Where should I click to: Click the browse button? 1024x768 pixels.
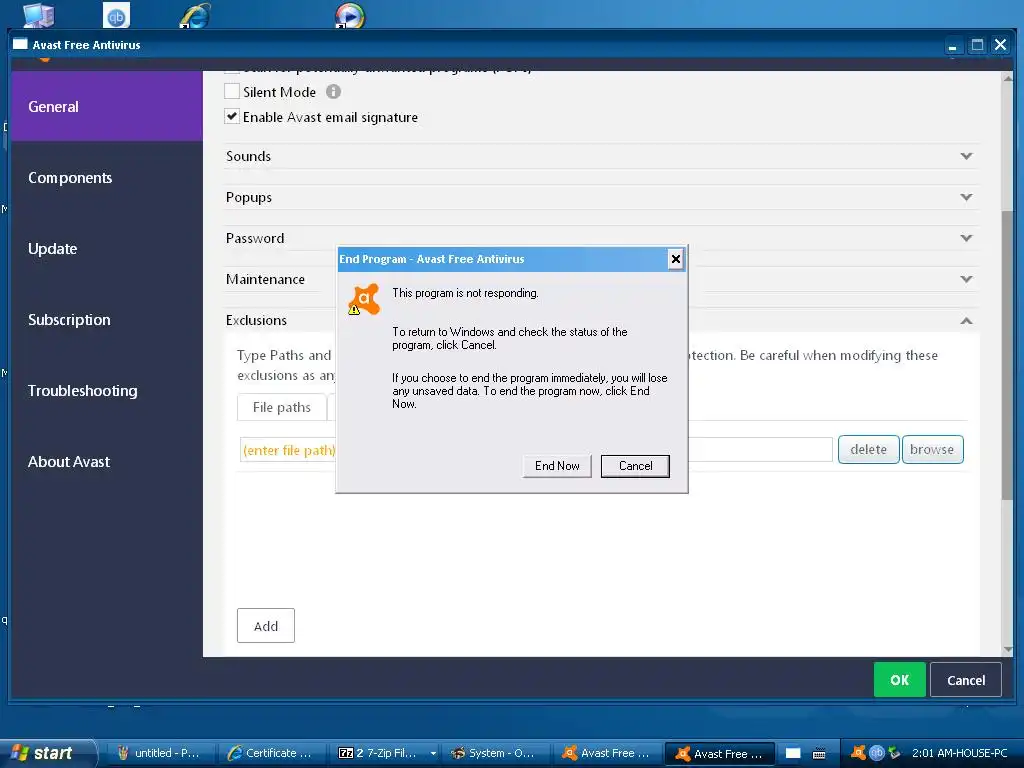coord(932,449)
